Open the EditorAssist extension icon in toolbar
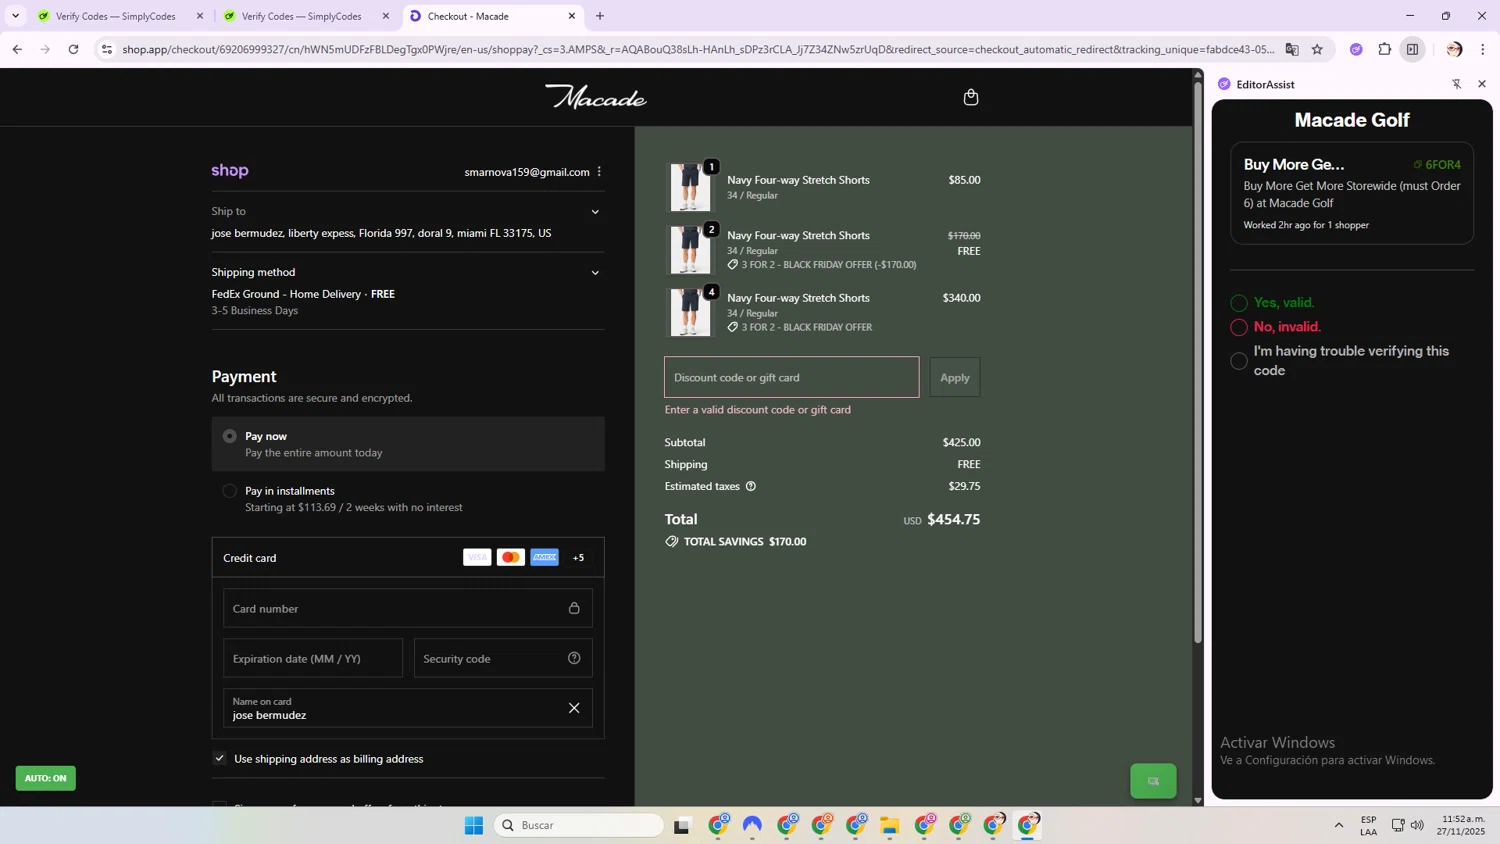Viewport: 1500px width, 844px height. click(x=1356, y=49)
